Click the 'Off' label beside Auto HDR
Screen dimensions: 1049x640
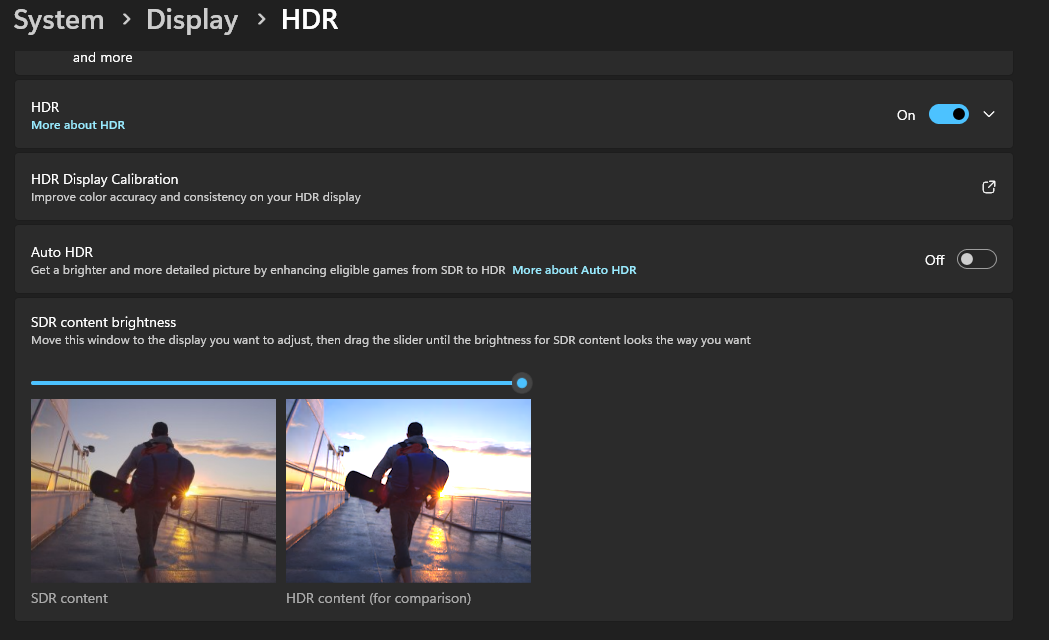coord(935,260)
